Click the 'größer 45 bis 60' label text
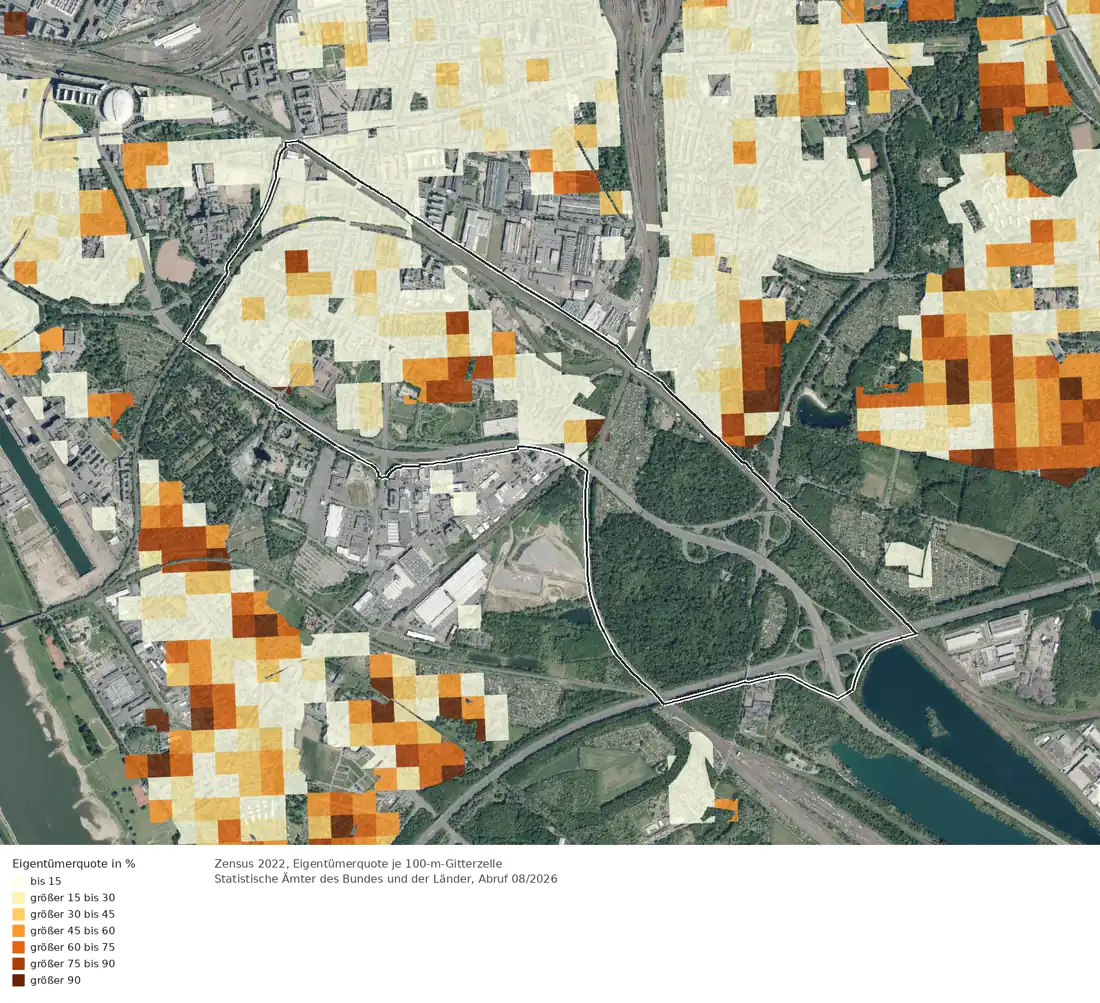 [x=72, y=931]
